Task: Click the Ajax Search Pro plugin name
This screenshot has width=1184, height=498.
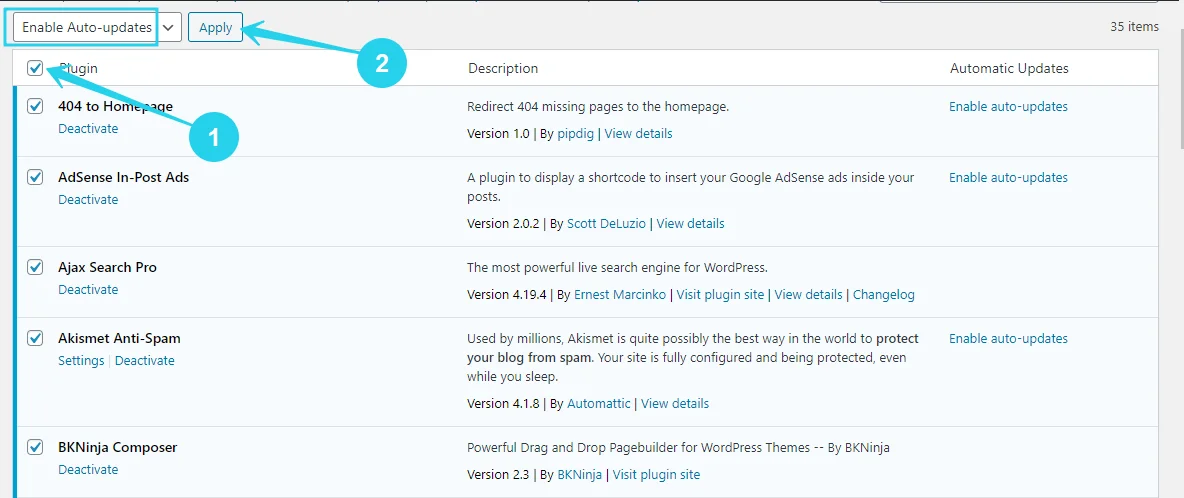Action: coord(107,267)
